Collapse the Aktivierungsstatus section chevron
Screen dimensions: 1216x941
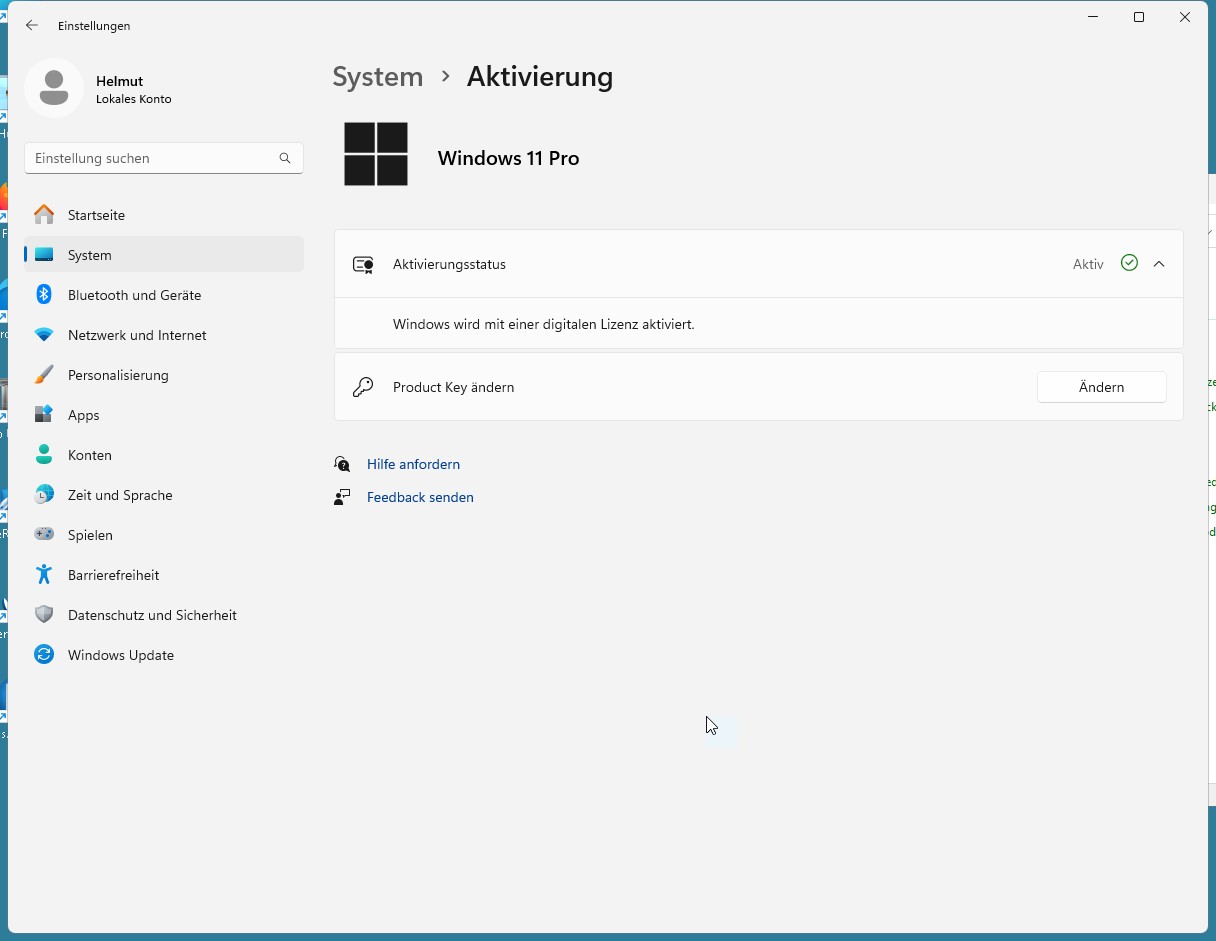tap(1159, 264)
